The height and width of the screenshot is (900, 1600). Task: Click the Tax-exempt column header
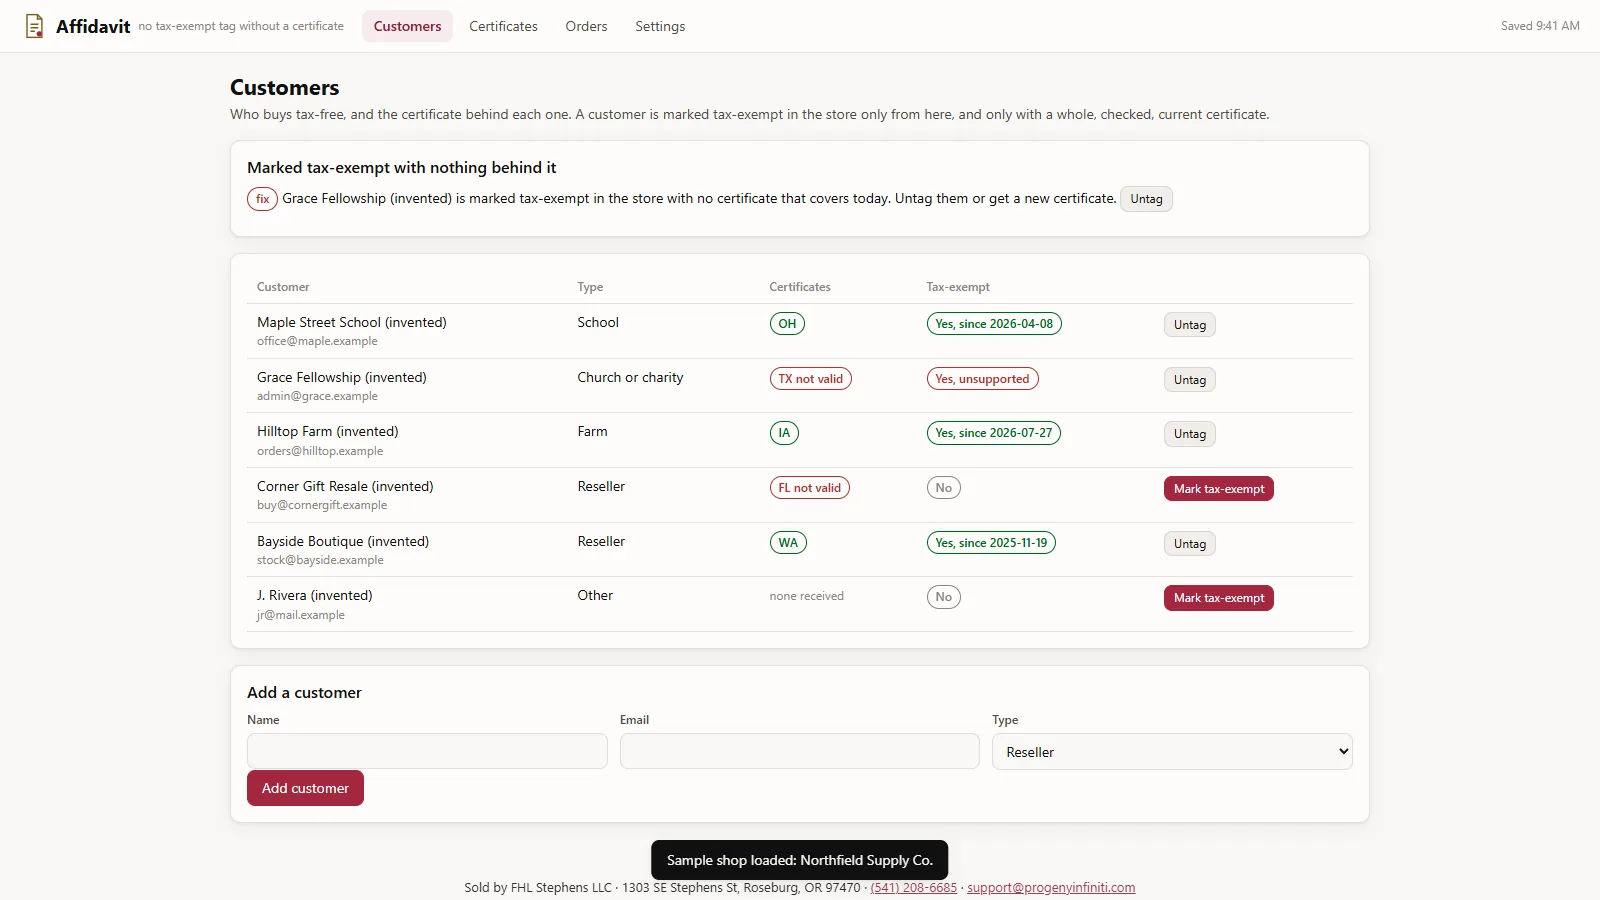click(x=957, y=287)
